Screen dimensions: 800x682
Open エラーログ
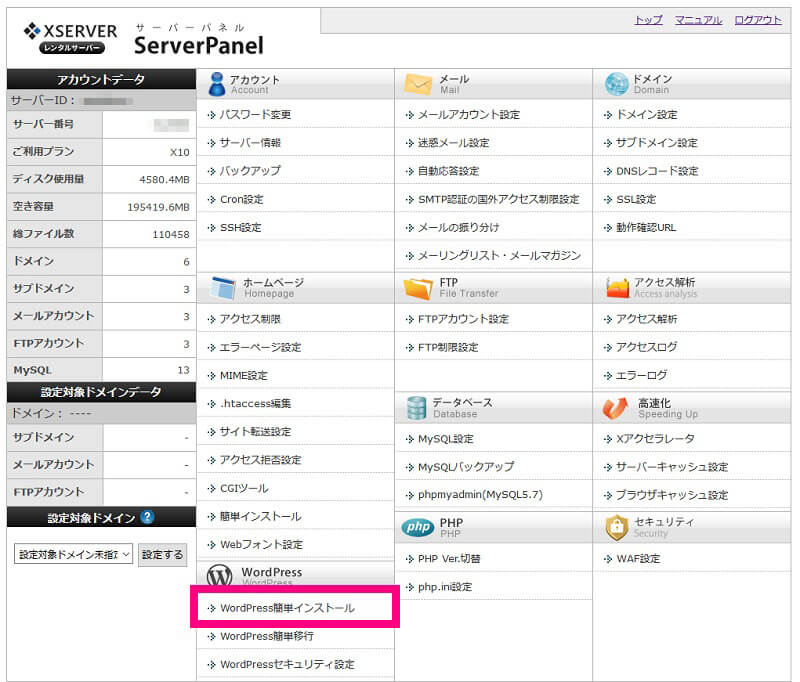[x=642, y=376]
